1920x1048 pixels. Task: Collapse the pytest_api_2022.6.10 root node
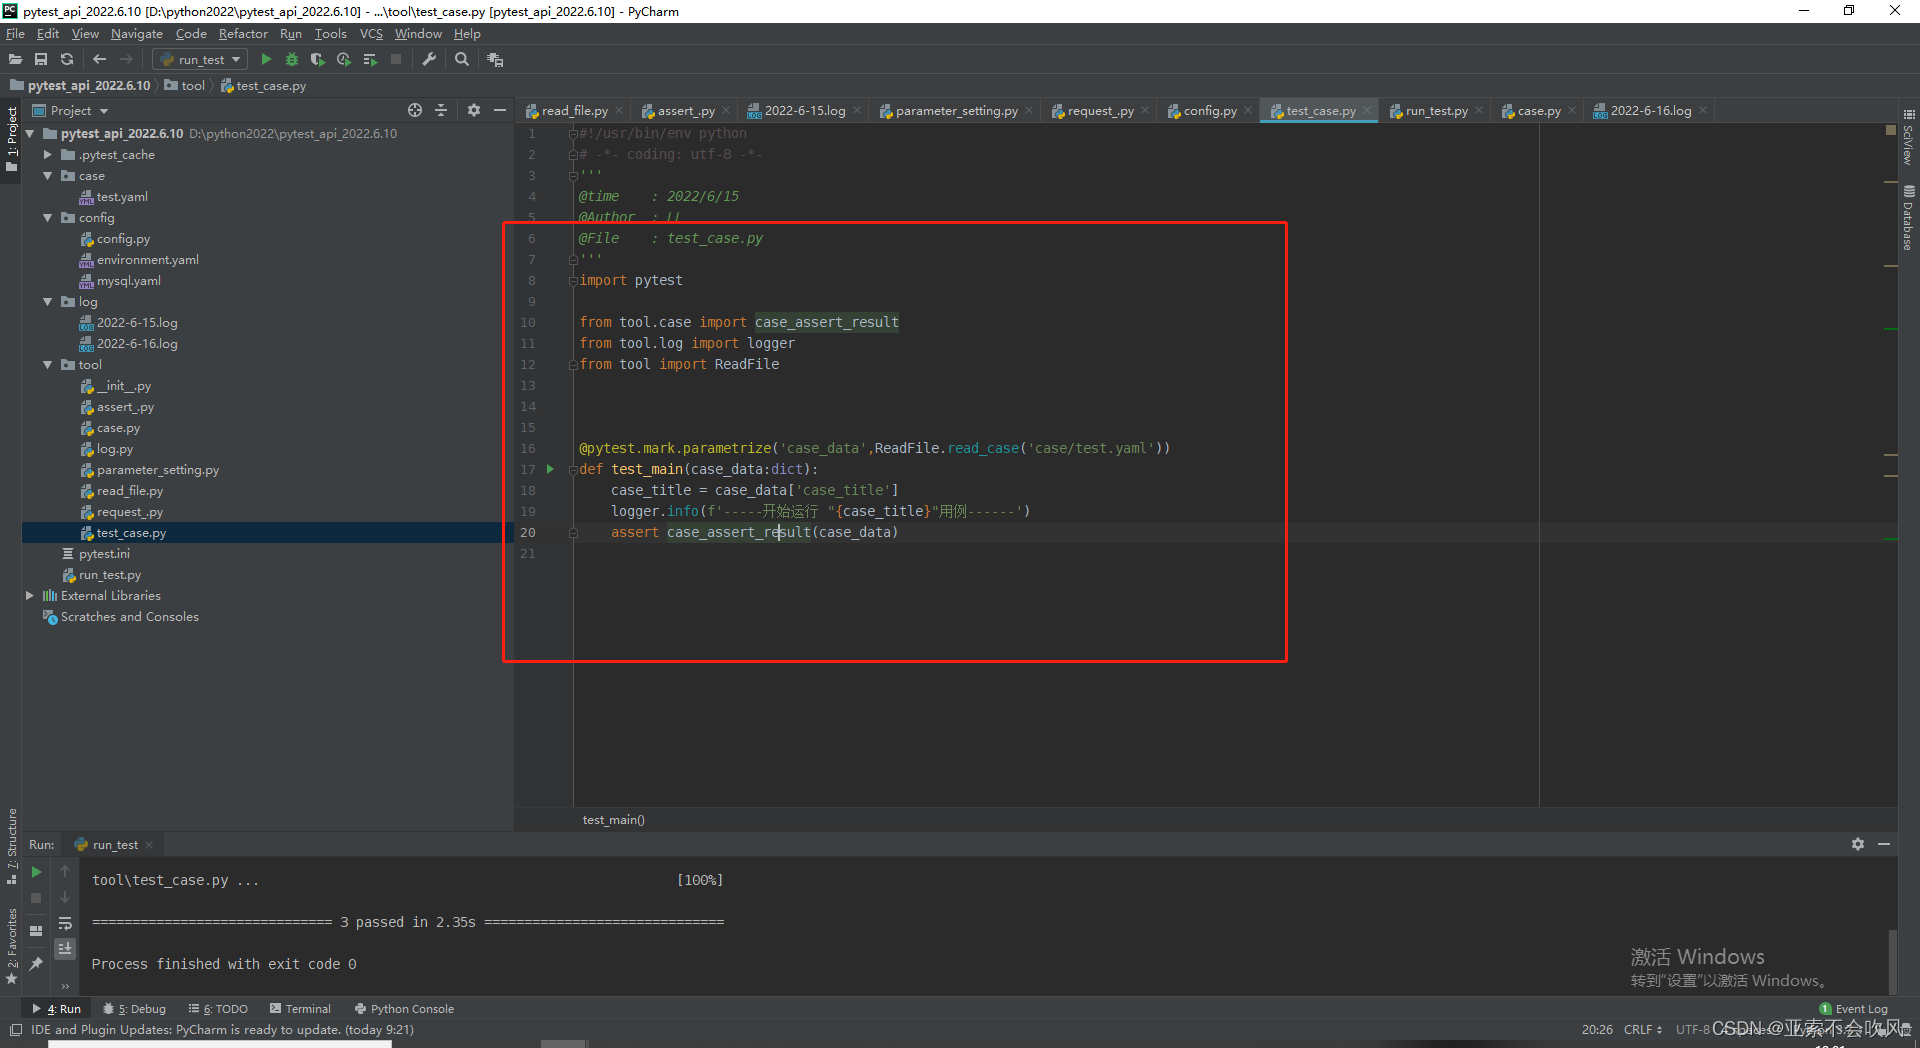[29, 134]
